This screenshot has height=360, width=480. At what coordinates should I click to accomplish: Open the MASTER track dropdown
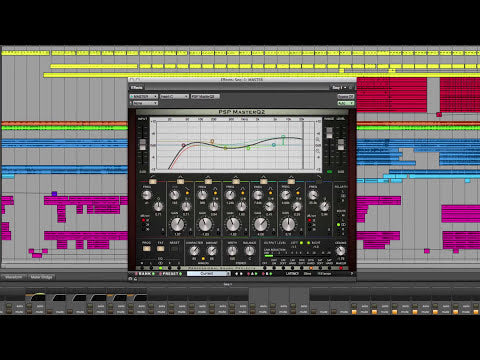pyautogui.click(x=144, y=96)
